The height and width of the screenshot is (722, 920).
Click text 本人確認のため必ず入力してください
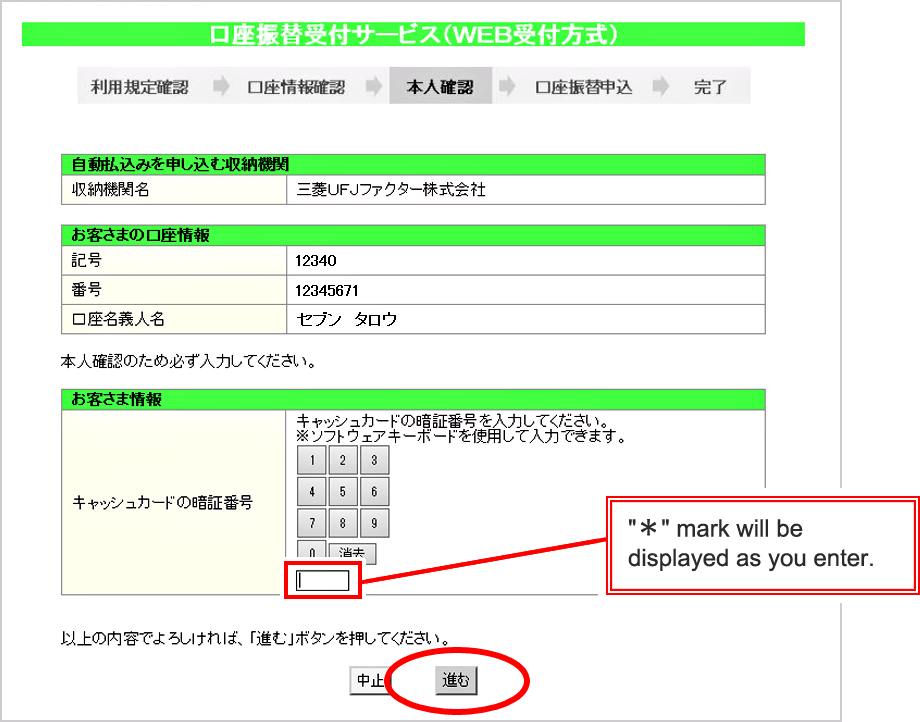(188, 361)
